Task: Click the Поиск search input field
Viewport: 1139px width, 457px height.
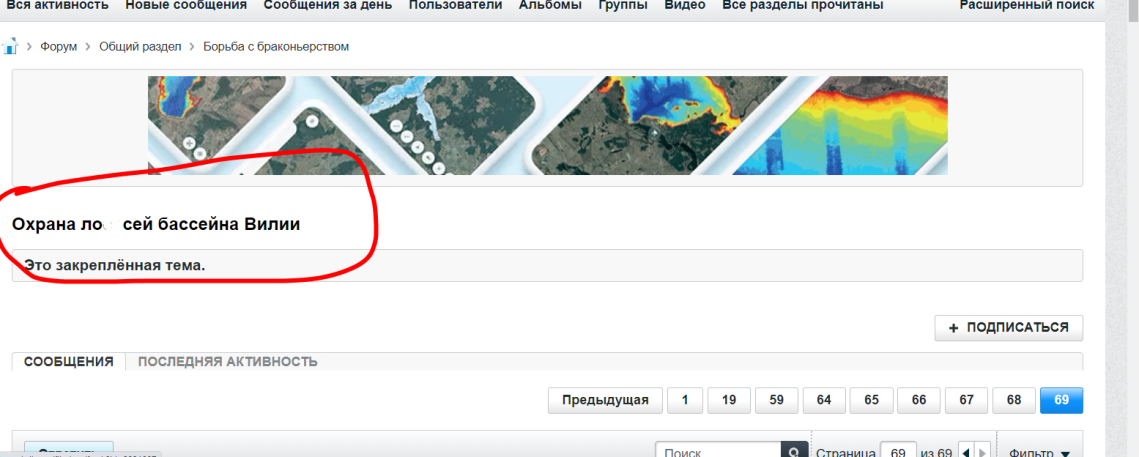Action: tap(717, 452)
